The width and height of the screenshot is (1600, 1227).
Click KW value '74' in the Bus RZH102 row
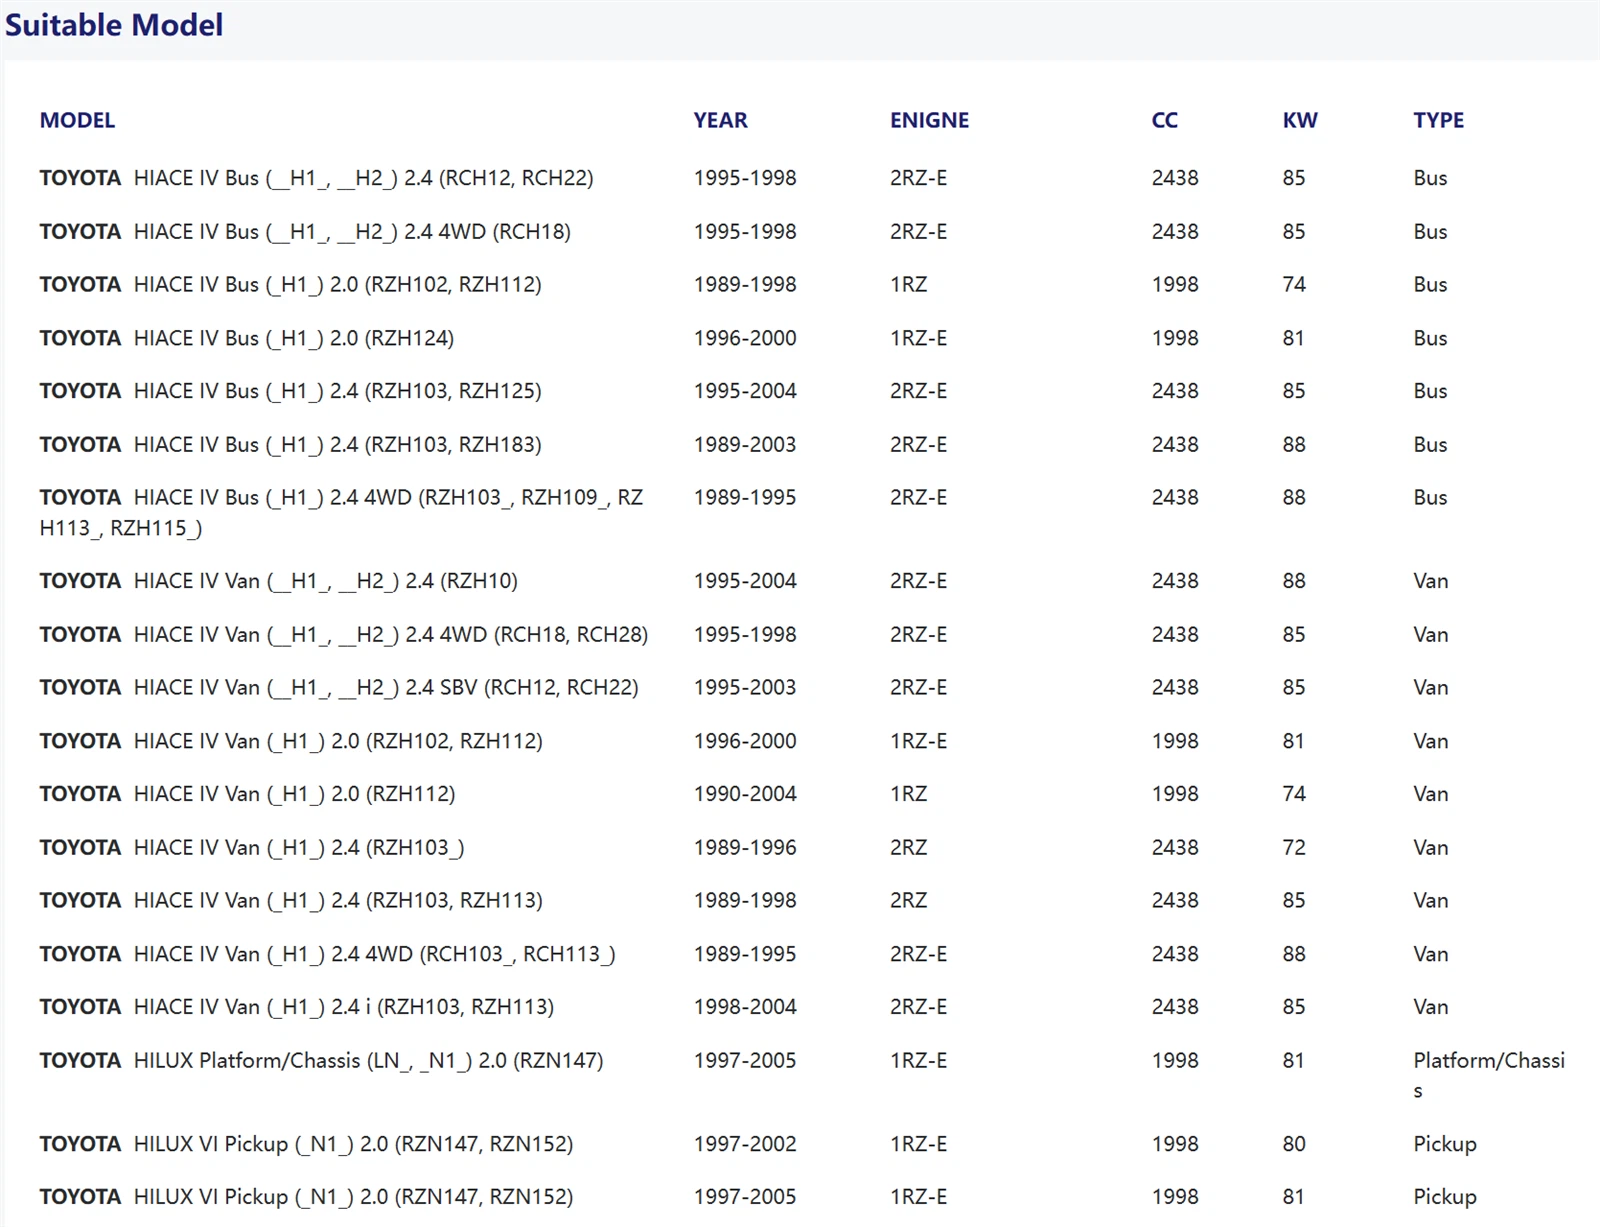click(1294, 285)
